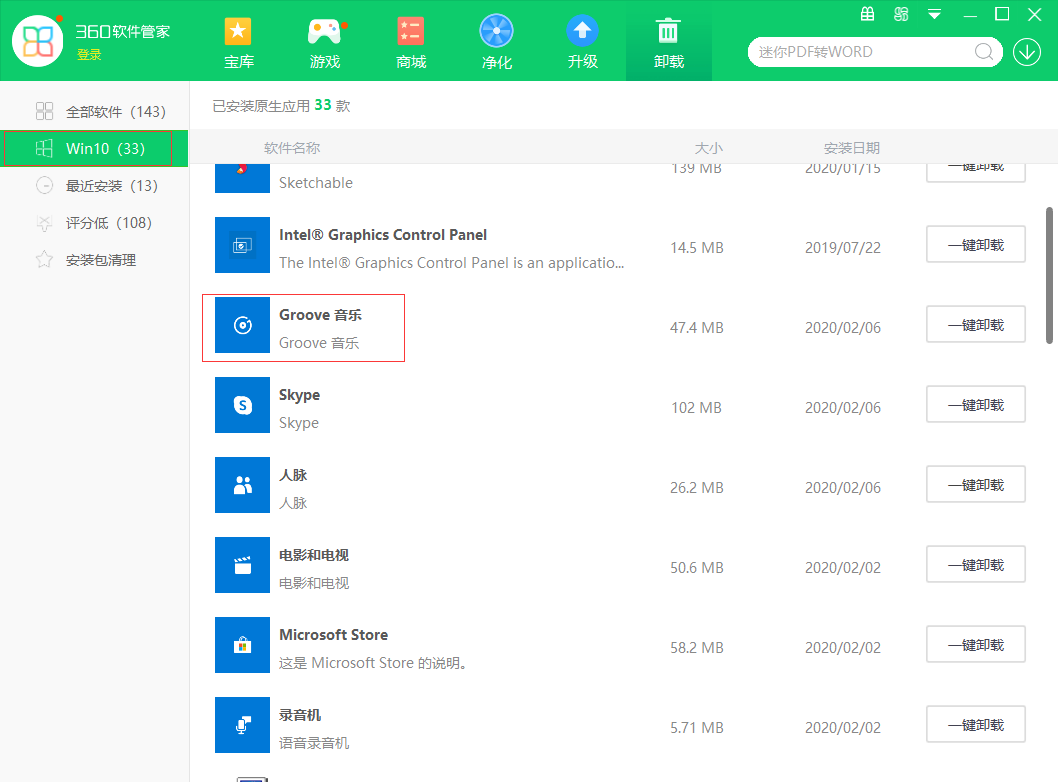The image size is (1058, 782).
Task: Click the 人脉 people app icon
Action: click(x=242, y=485)
